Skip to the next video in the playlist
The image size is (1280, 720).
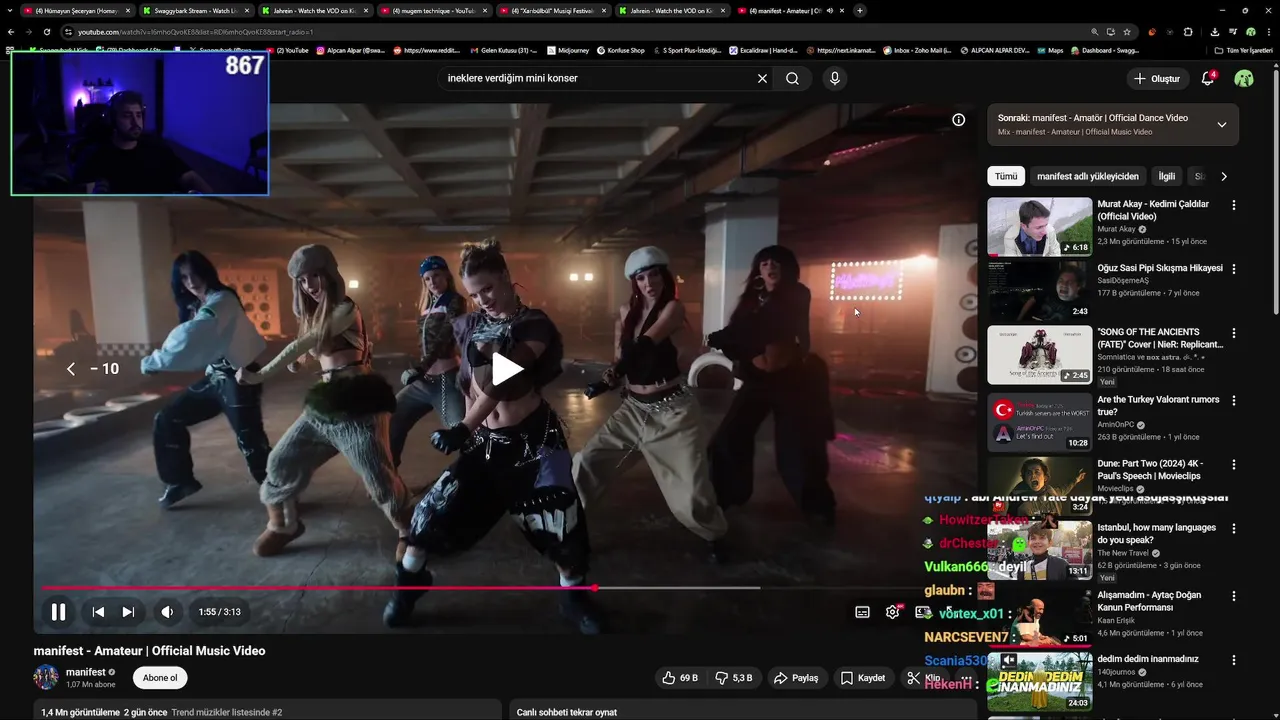coord(128,612)
